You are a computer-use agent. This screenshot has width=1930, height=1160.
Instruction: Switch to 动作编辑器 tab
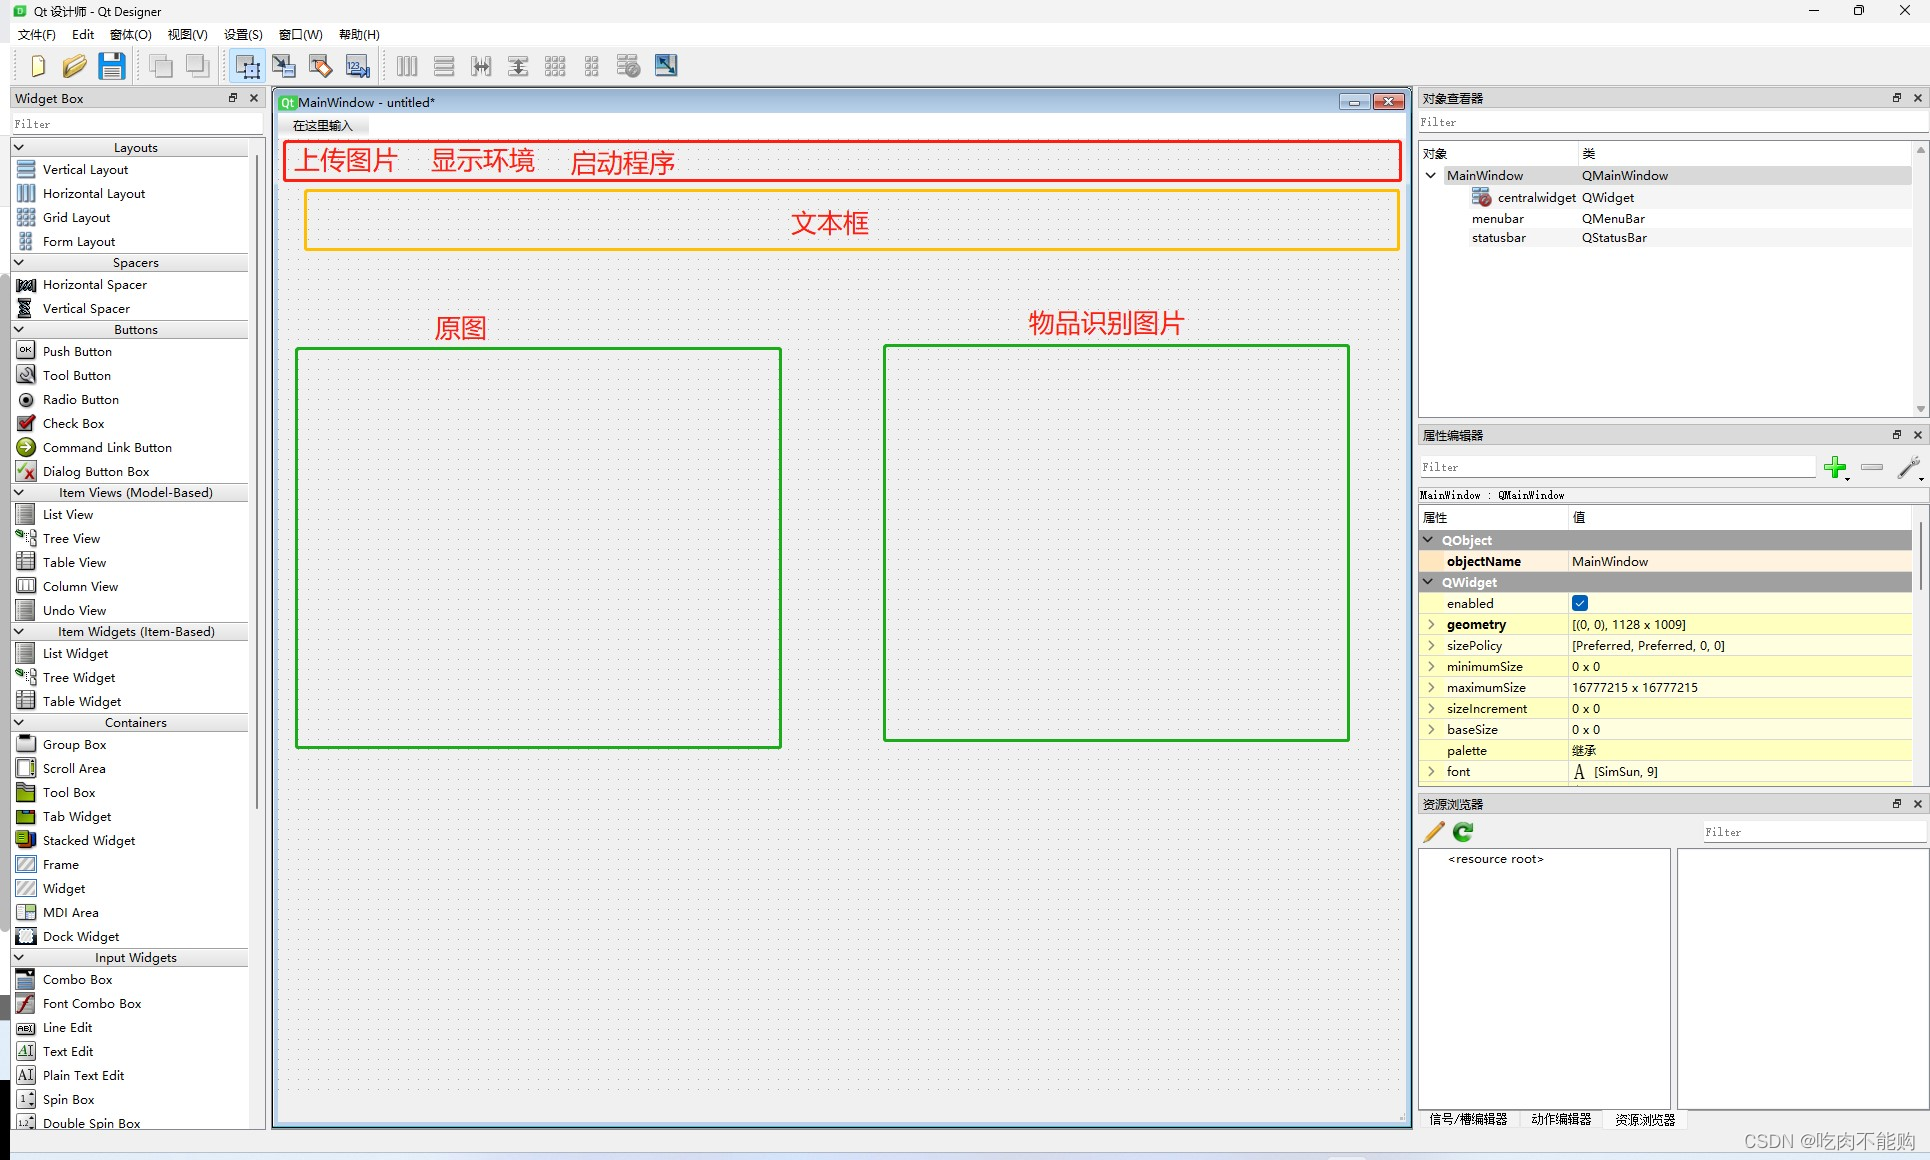tap(1560, 1119)
